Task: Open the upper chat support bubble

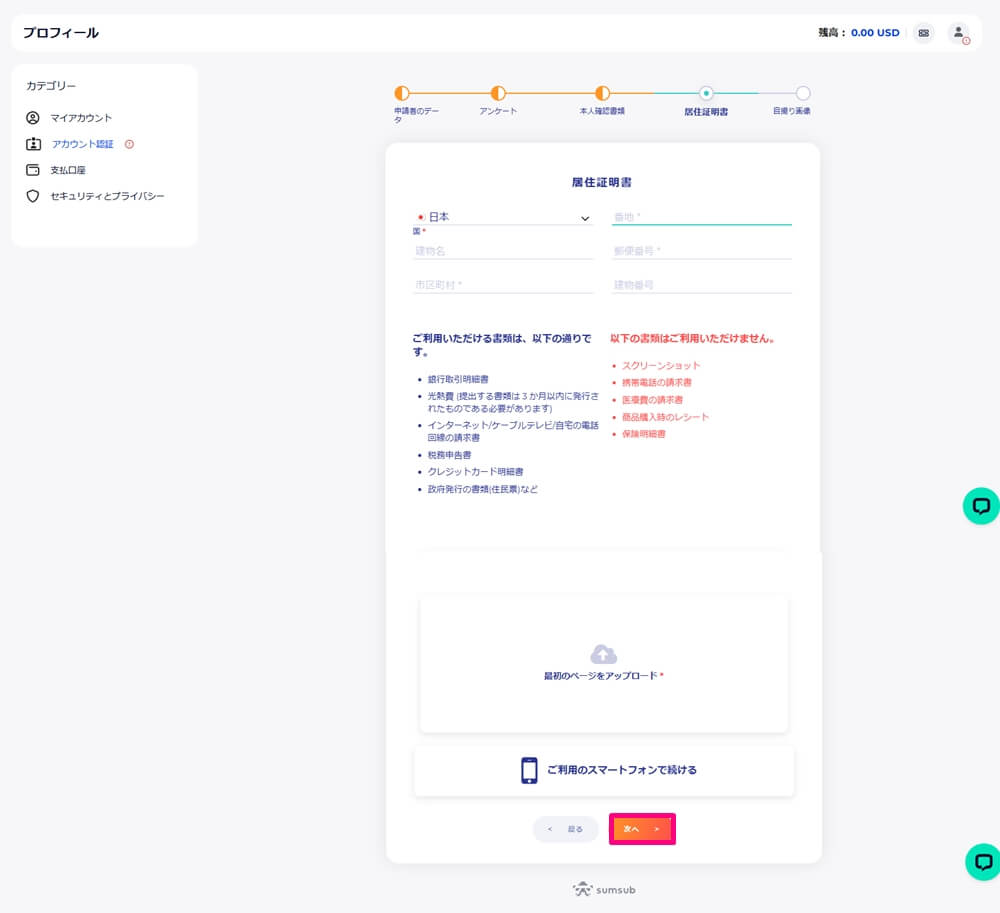Action: tap(981, 506)
